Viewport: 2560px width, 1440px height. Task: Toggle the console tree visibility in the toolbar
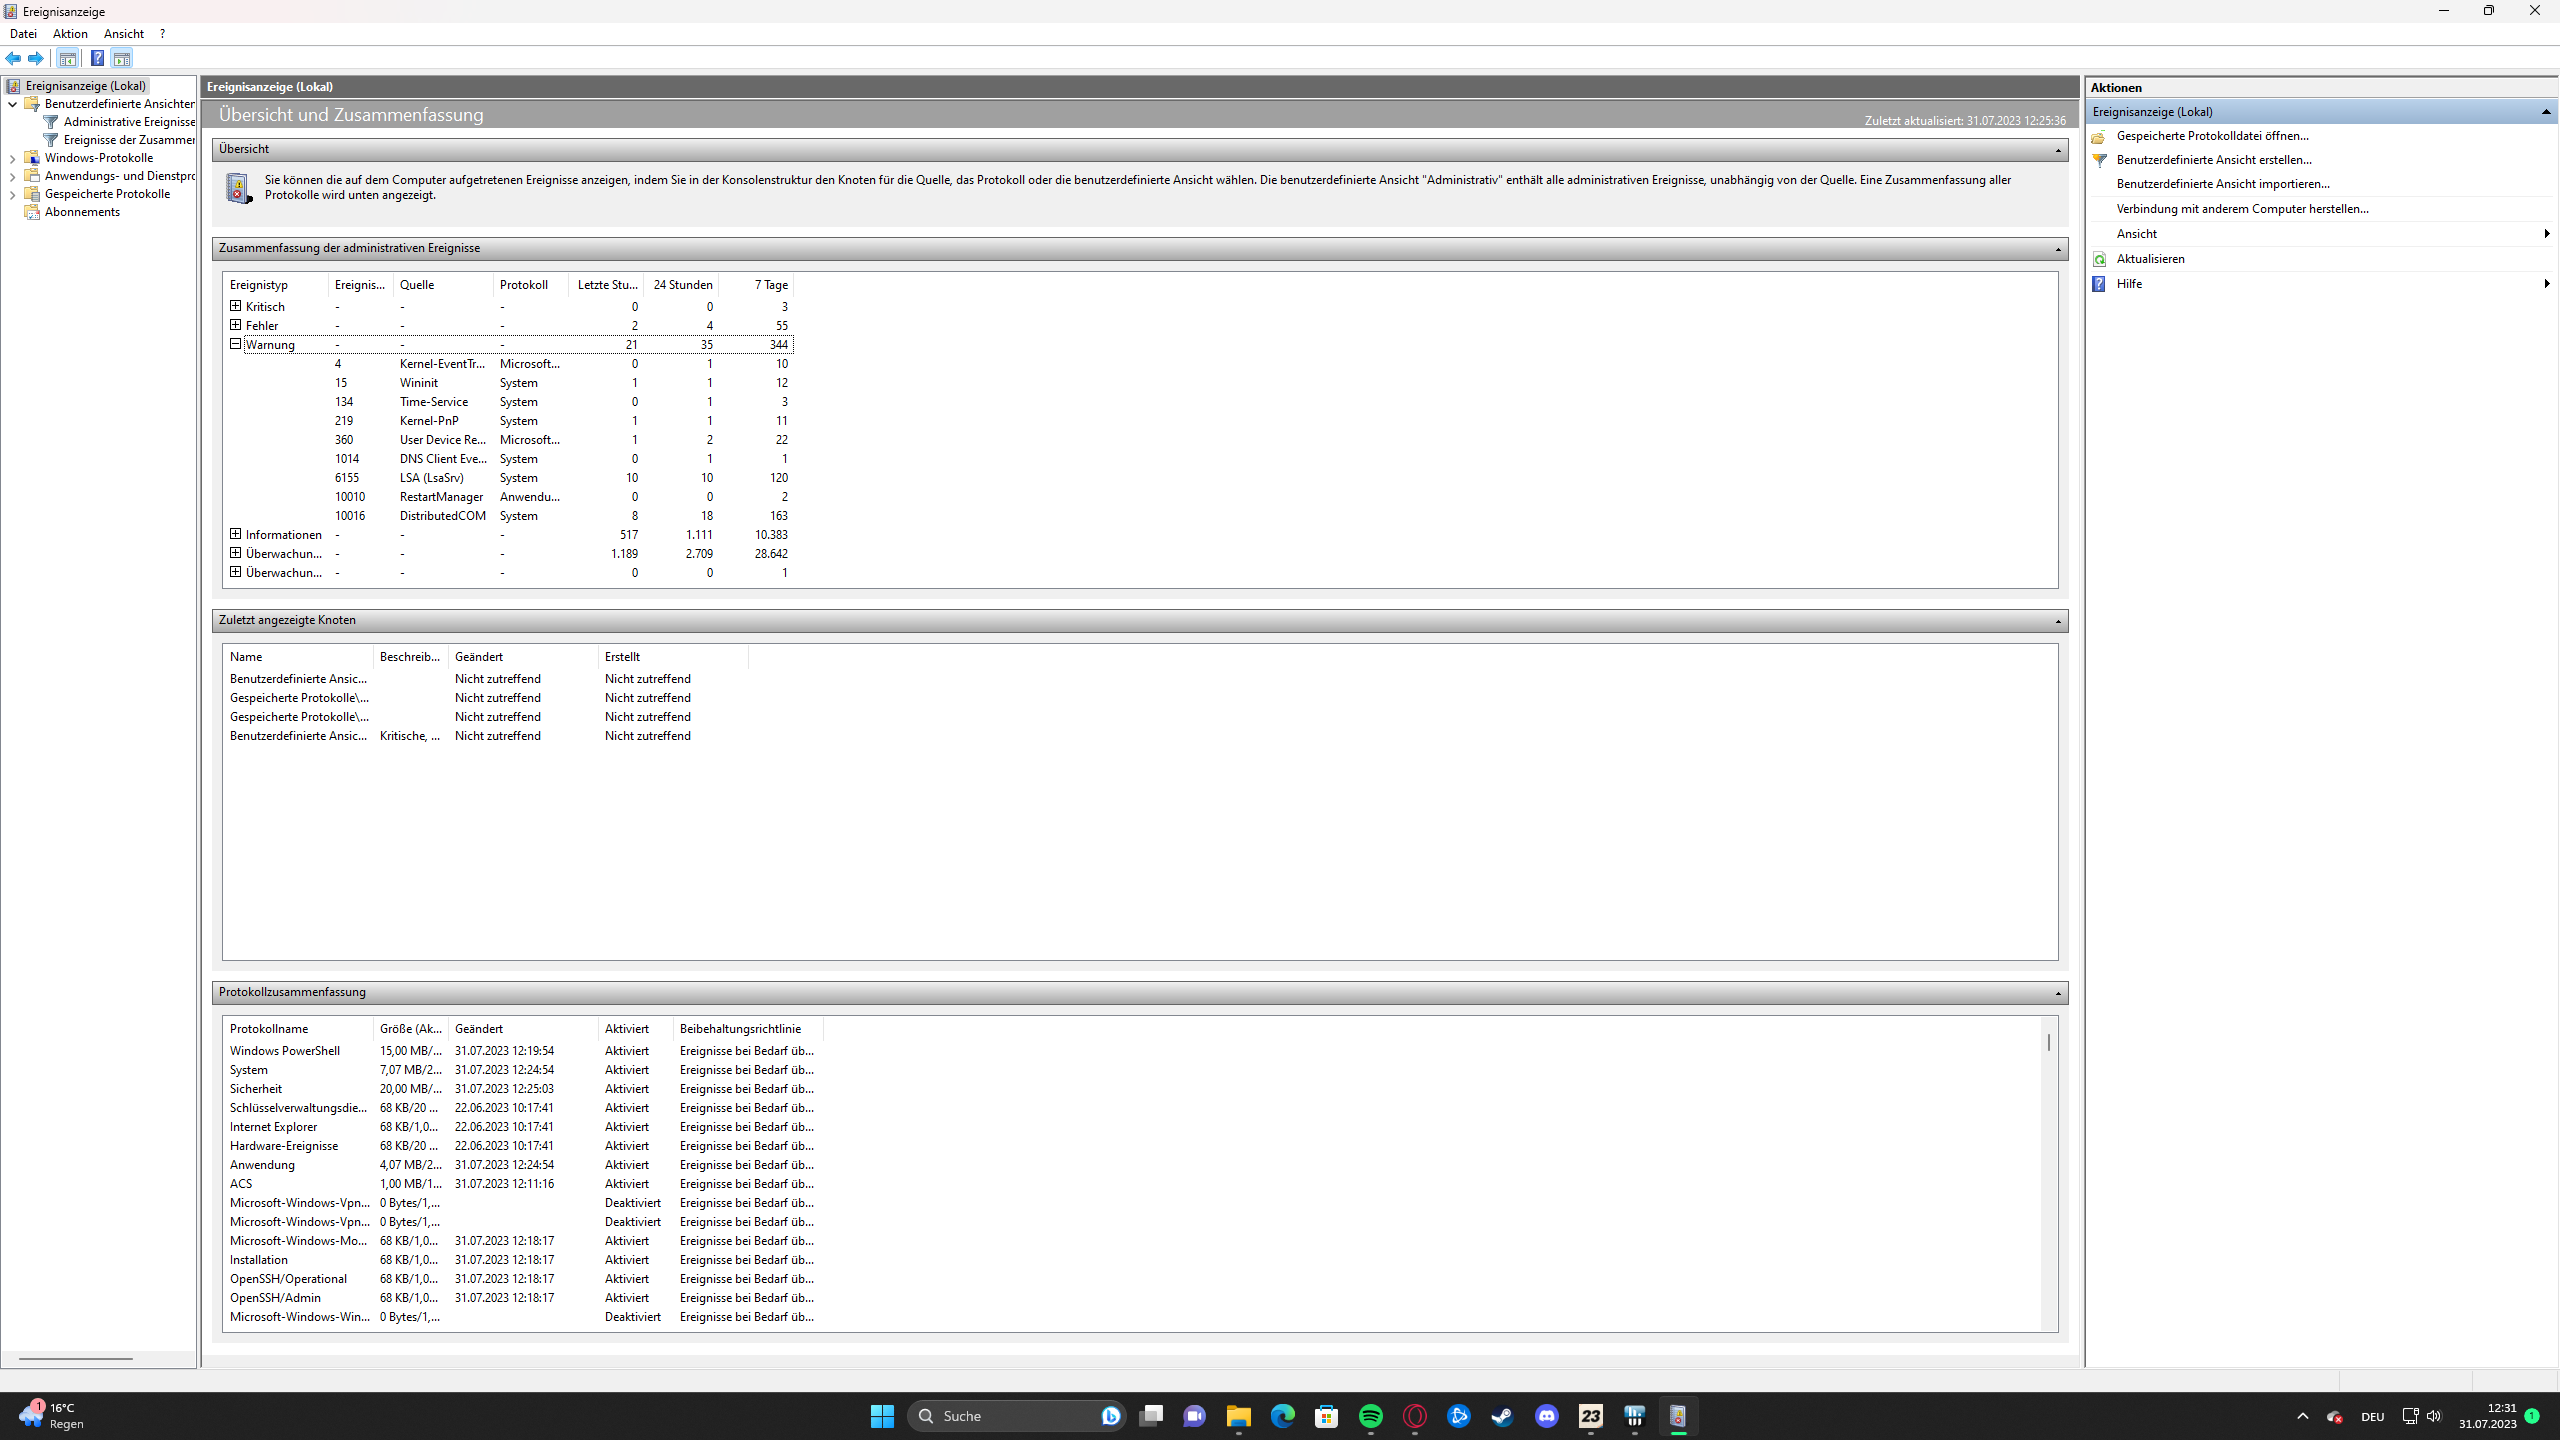(x=66, y=58)
